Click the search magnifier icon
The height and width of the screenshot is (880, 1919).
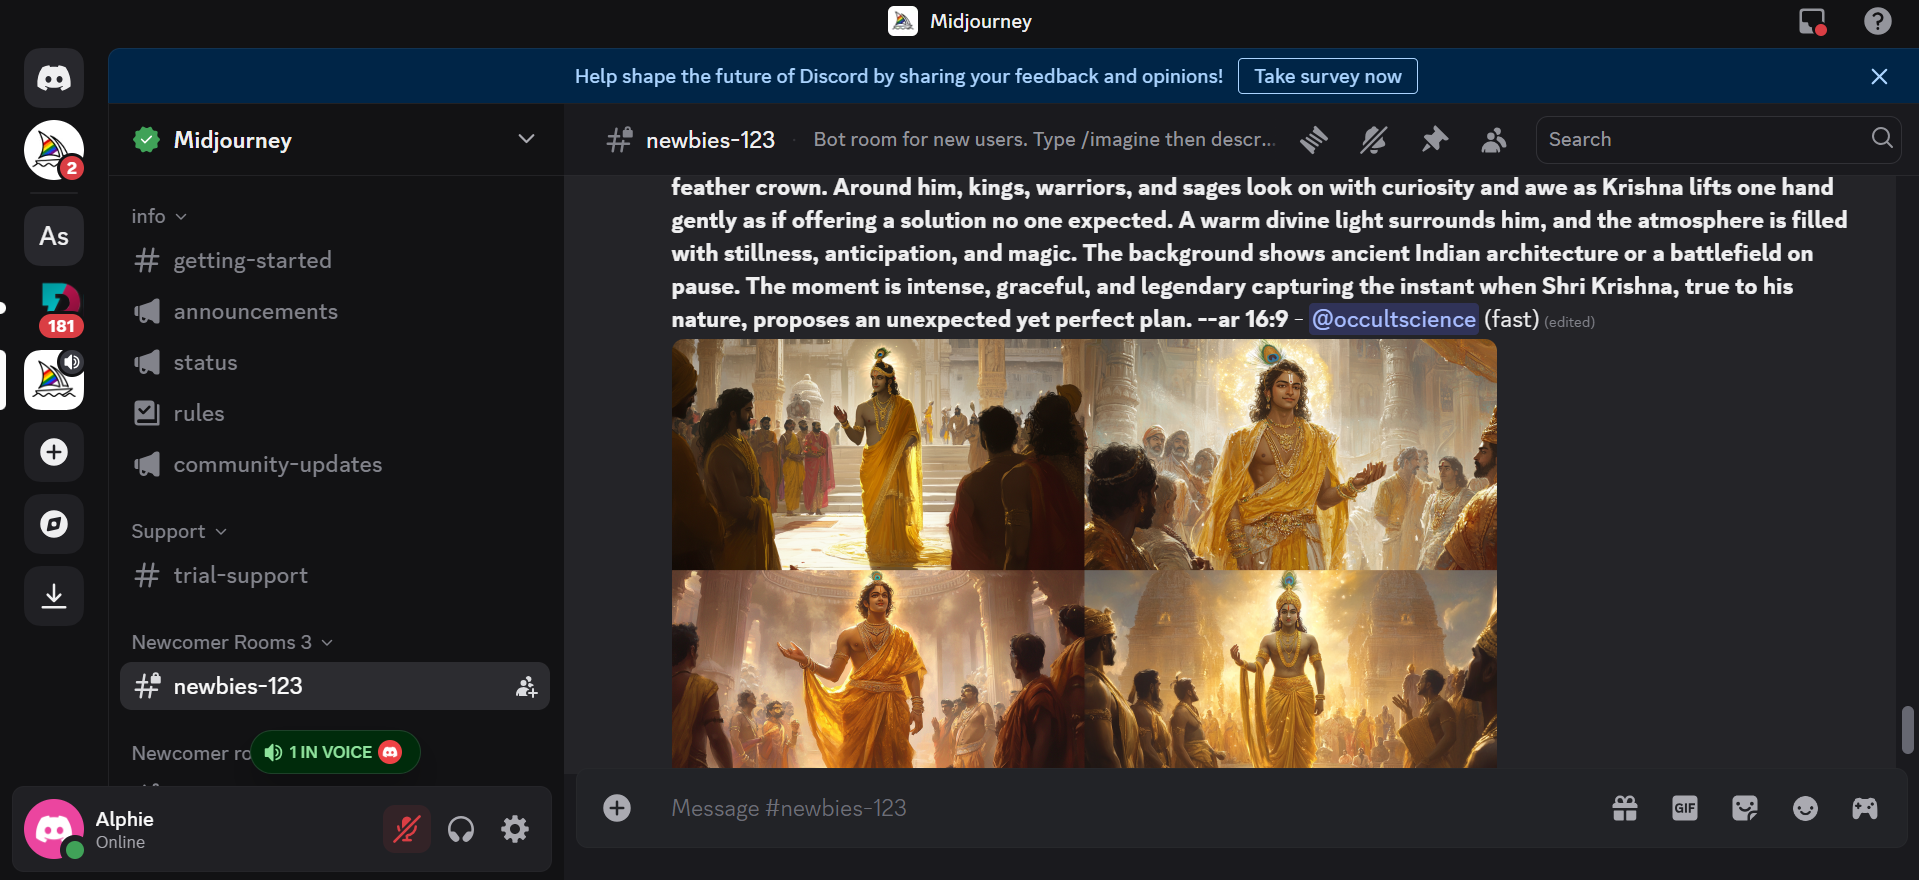coord(1882,138)
